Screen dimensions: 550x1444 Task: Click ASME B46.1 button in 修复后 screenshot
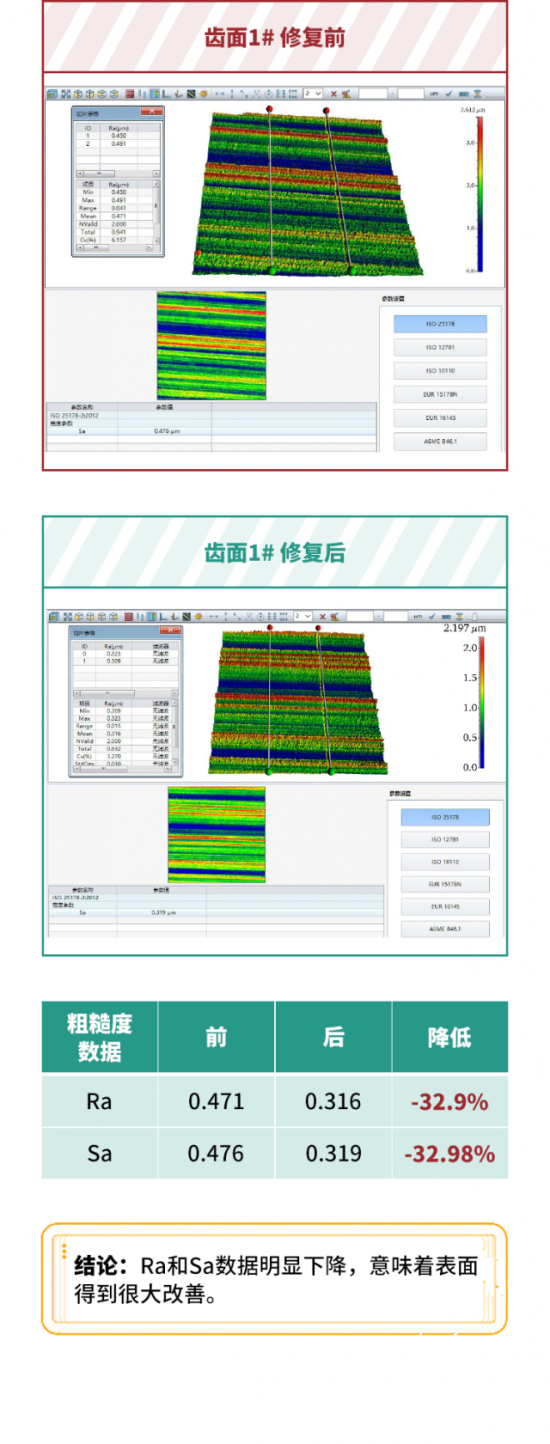click(x=445, y=929)
